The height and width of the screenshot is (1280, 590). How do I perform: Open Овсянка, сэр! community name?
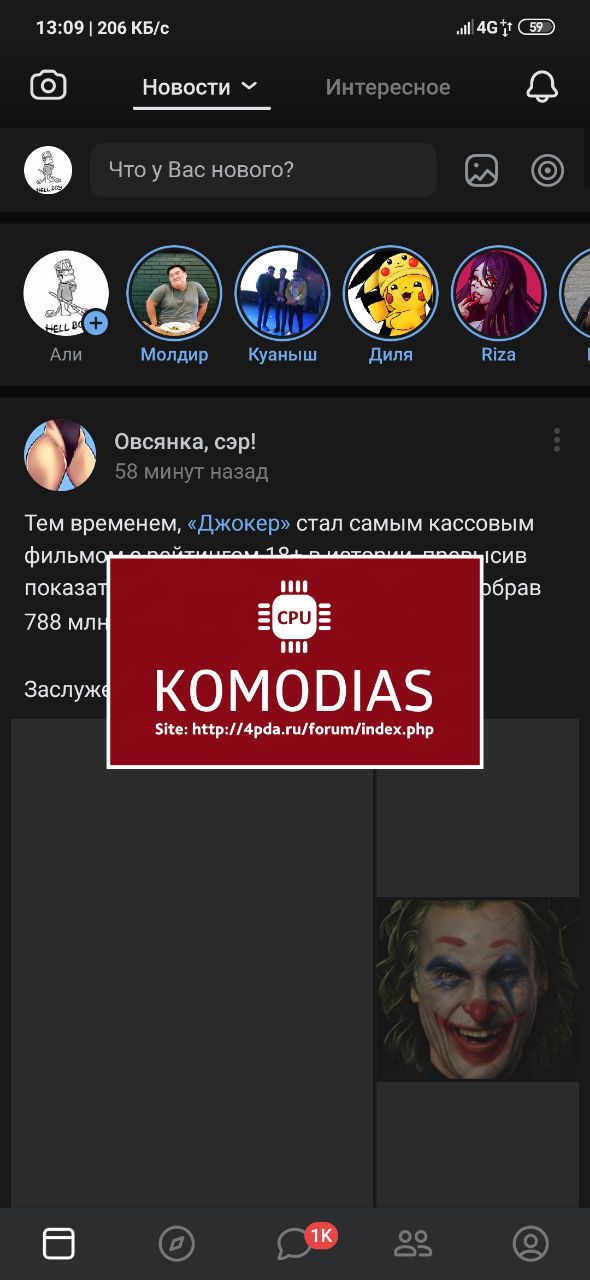185,441
